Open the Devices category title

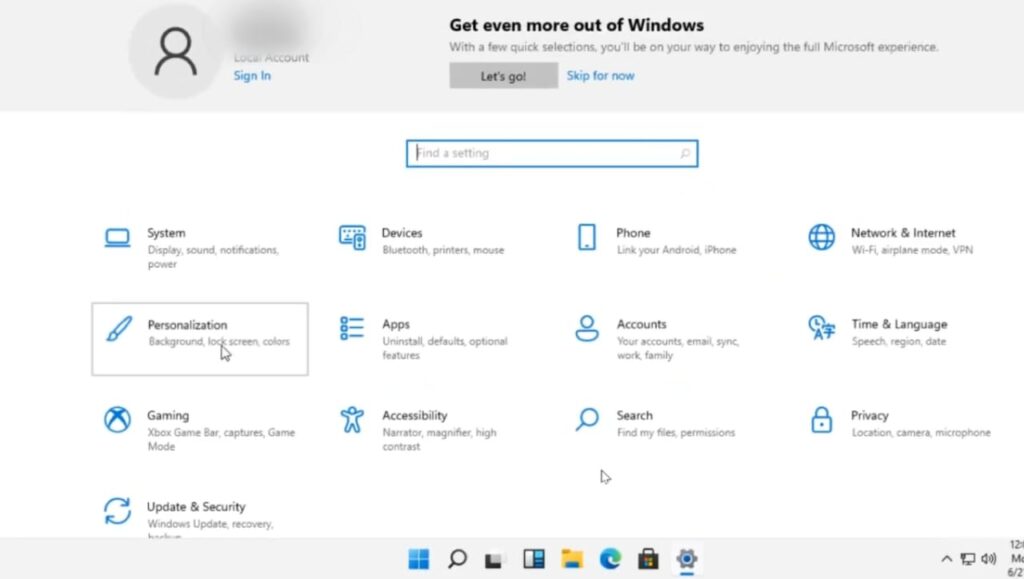click(x=402, y=233)
